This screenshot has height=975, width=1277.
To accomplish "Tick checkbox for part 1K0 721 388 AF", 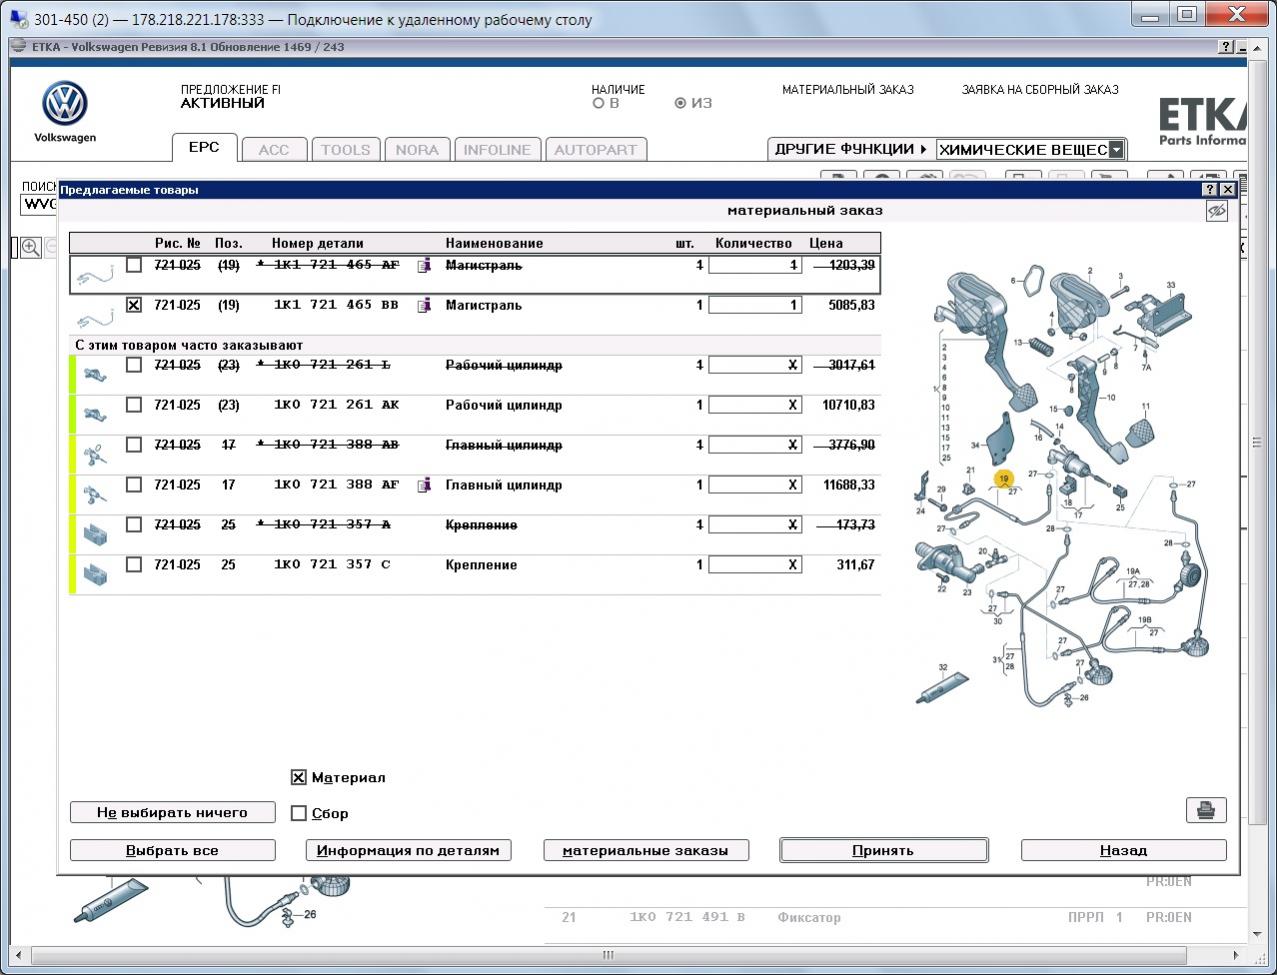I will (134, 485).
